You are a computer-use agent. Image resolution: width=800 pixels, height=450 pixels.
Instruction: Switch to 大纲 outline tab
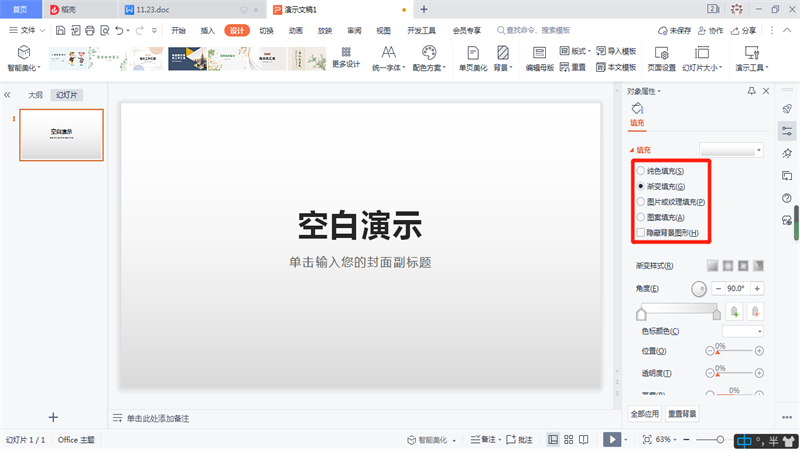[x=35, y=95]
